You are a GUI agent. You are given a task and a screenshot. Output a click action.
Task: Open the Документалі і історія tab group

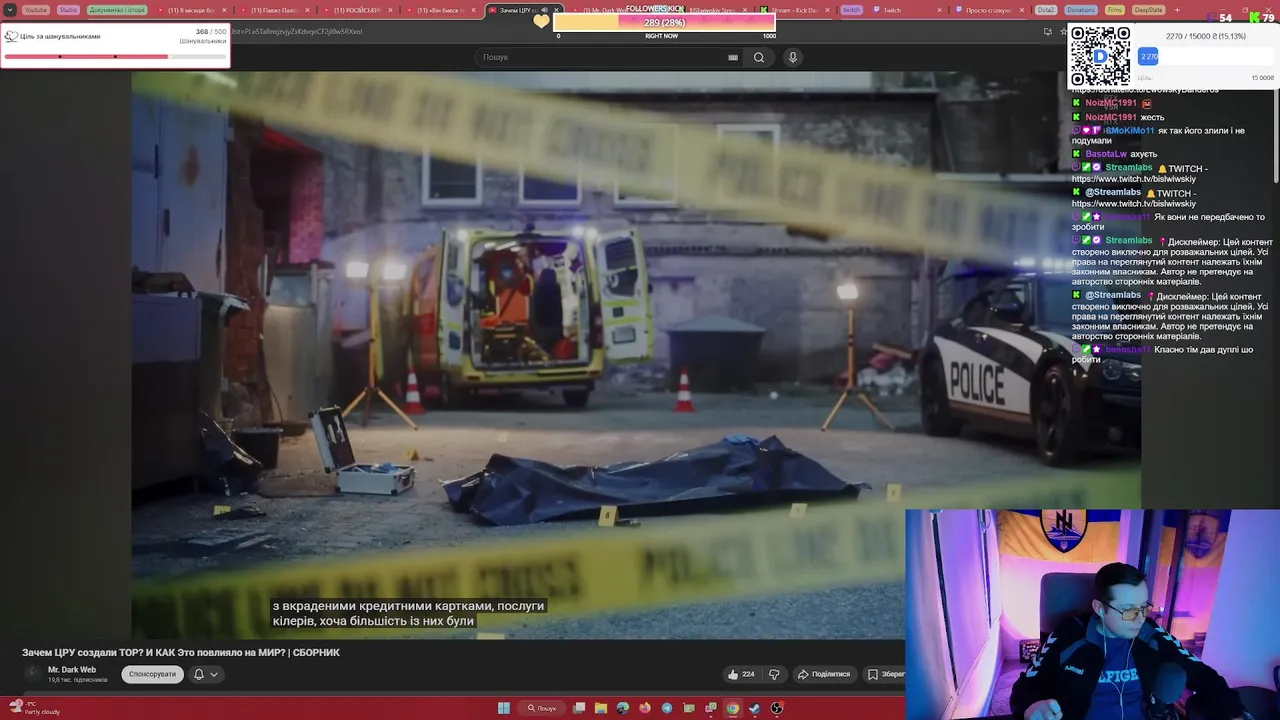coord(117,10)
